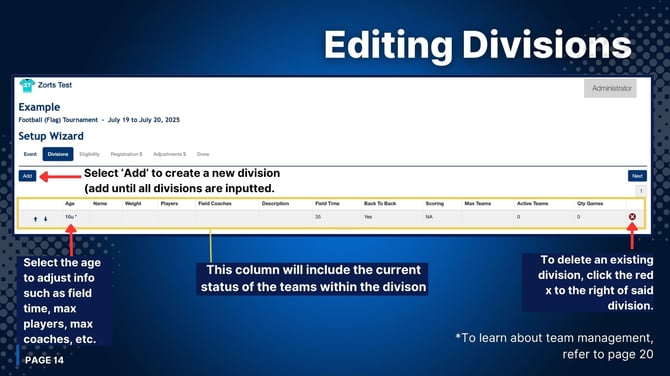
Task: Click the Next button
Action: coord(637,176)
